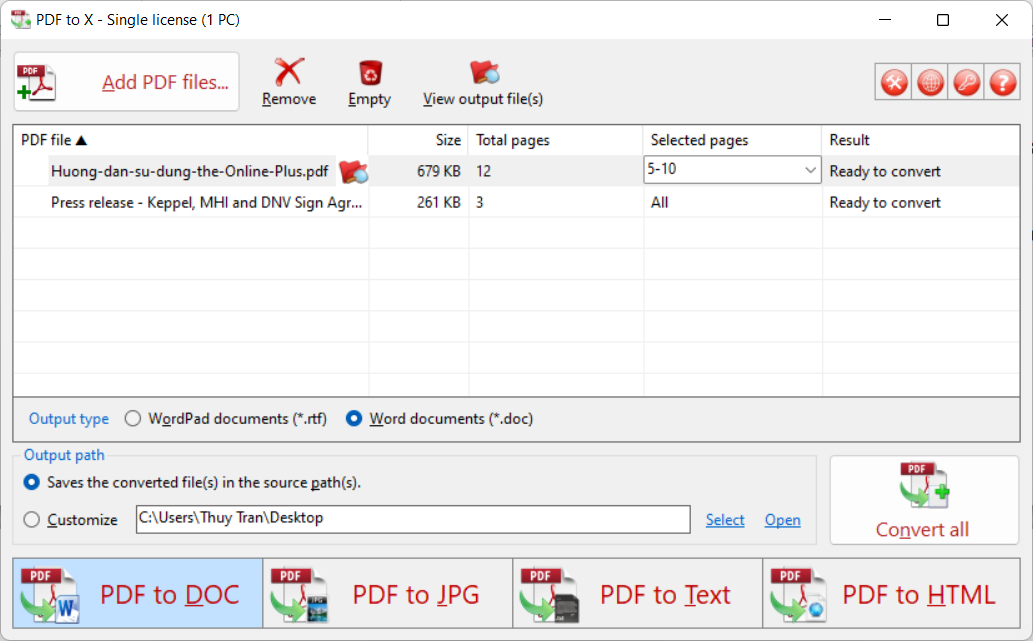Open license registration with the key icon
The width and height of the screenshot is (1033, 641).
966,82
